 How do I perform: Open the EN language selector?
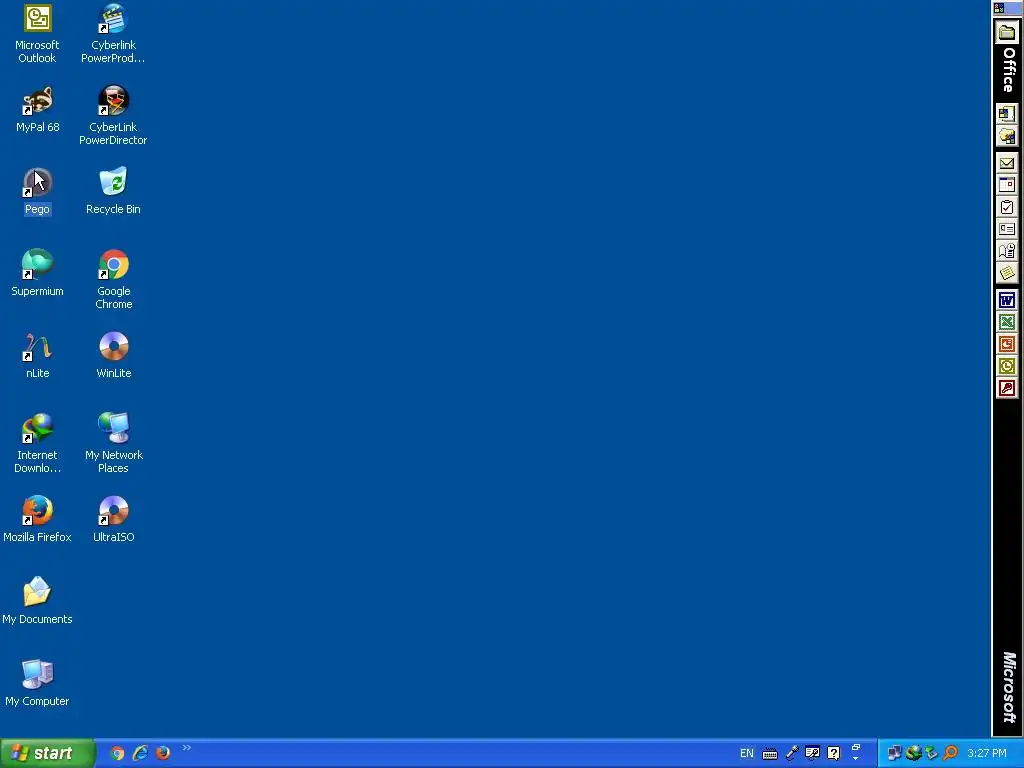[746, 753]
